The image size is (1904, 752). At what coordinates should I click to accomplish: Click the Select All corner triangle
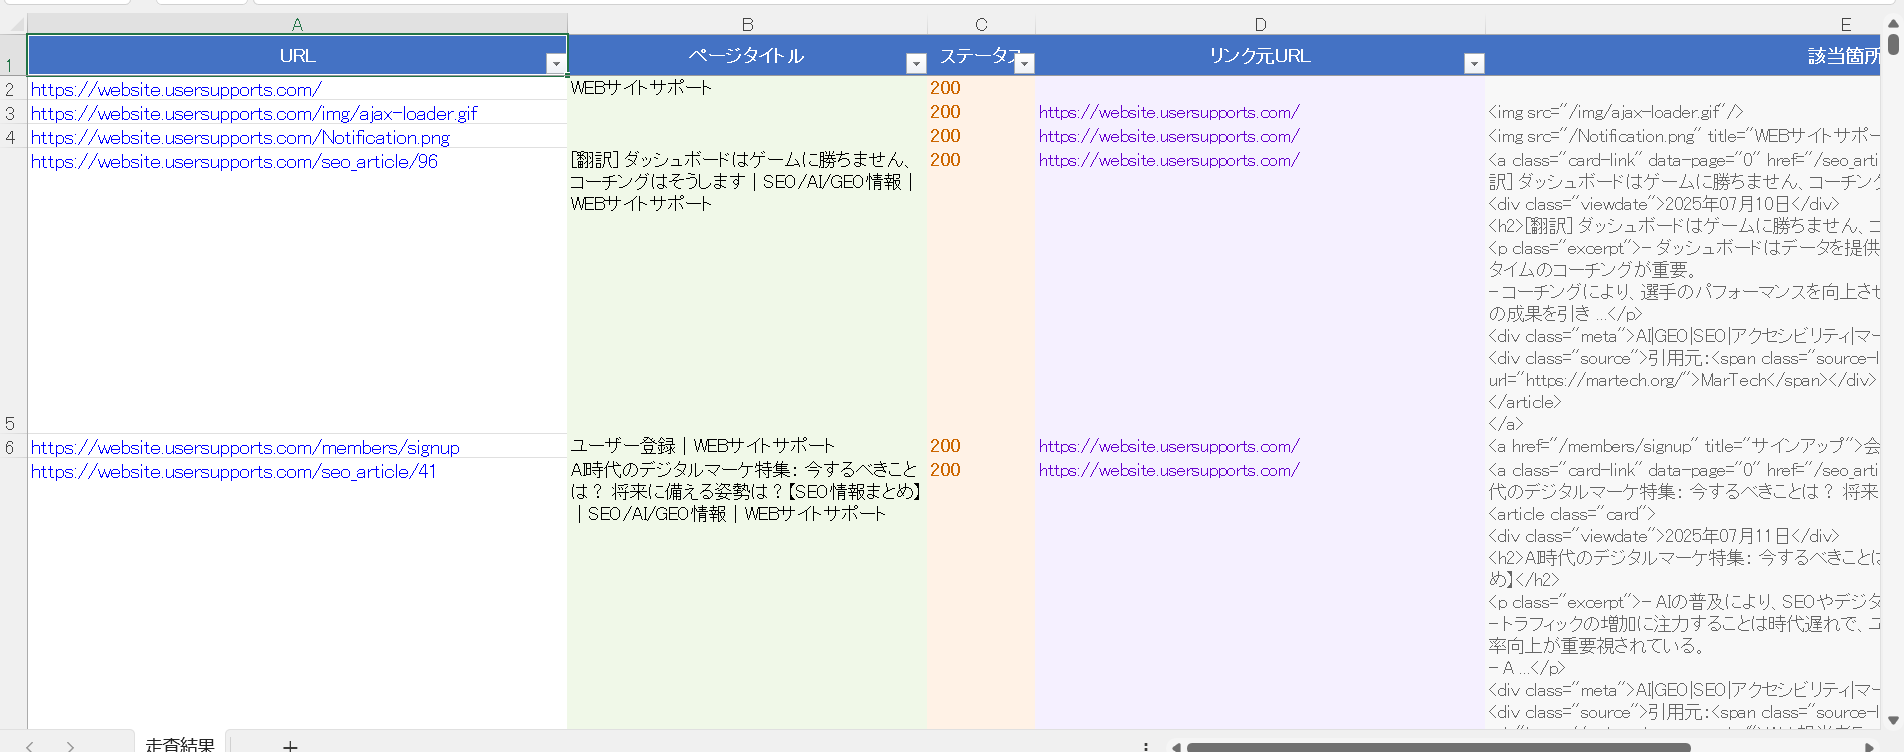pyautogui.click(x=13, y=24)
